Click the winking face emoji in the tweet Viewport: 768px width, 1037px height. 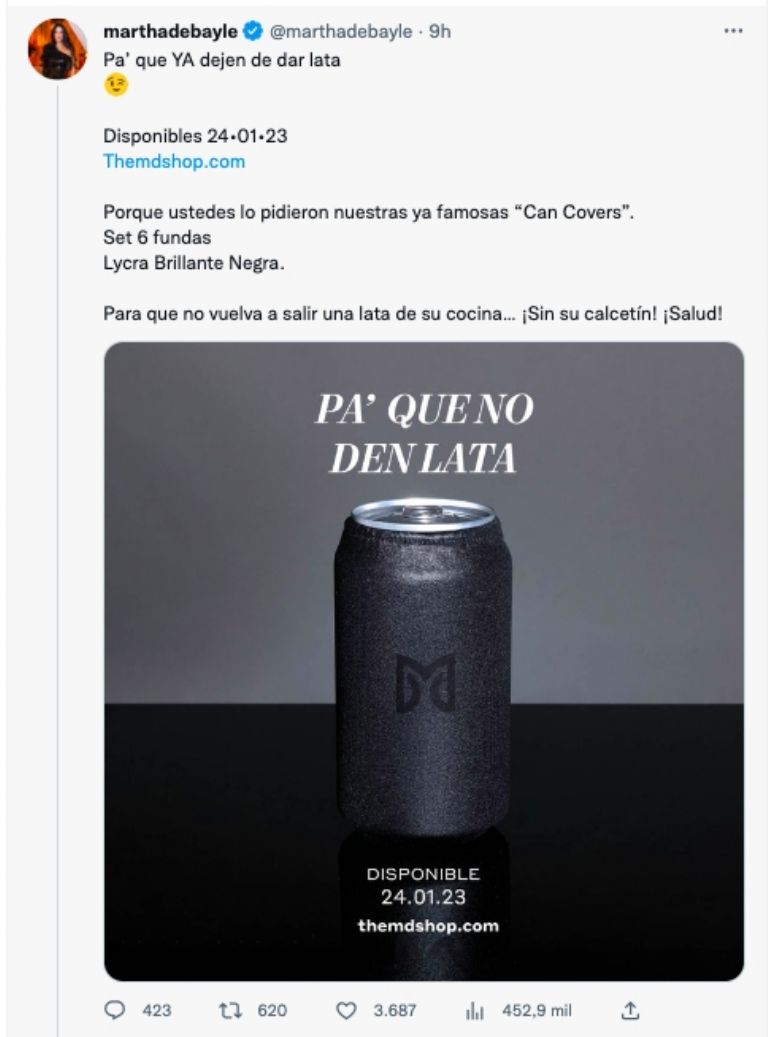pos(116,86)
